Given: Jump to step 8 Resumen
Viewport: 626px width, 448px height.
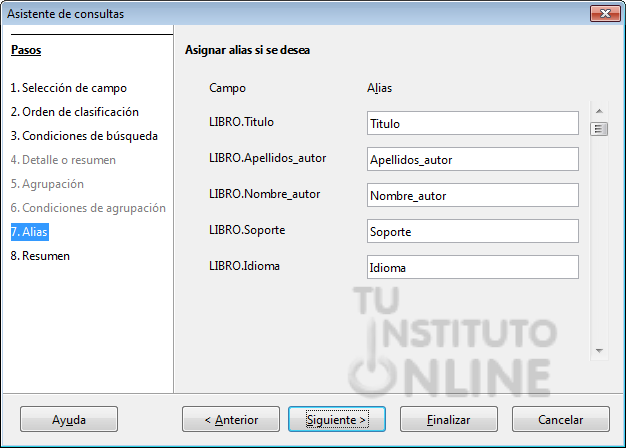Looking at the screenshot, I should click(40, 256).
